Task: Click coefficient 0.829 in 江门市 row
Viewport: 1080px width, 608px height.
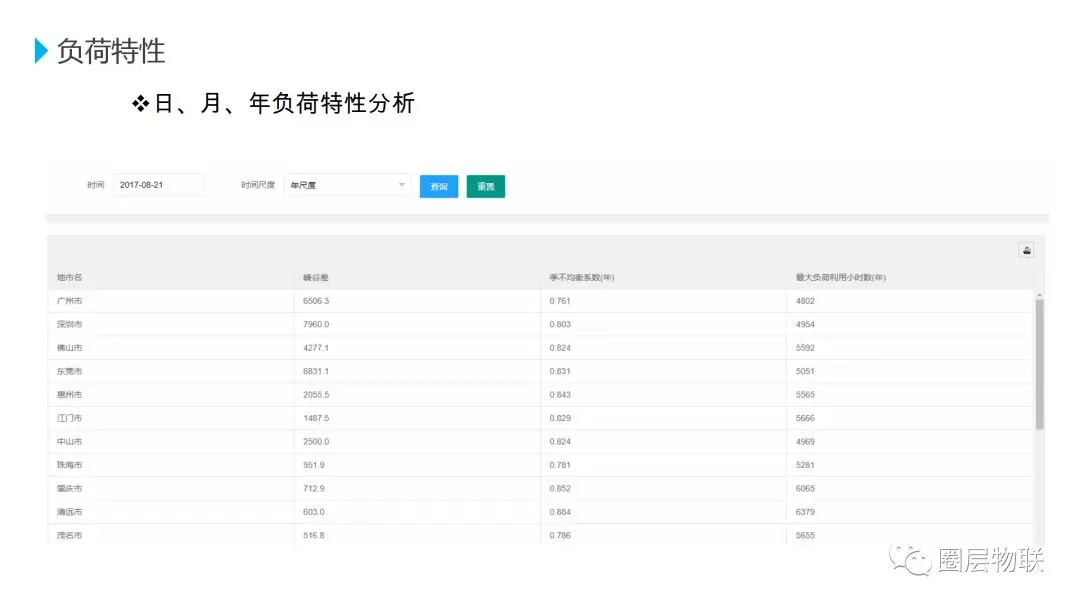Action: (x=560, y=418)
